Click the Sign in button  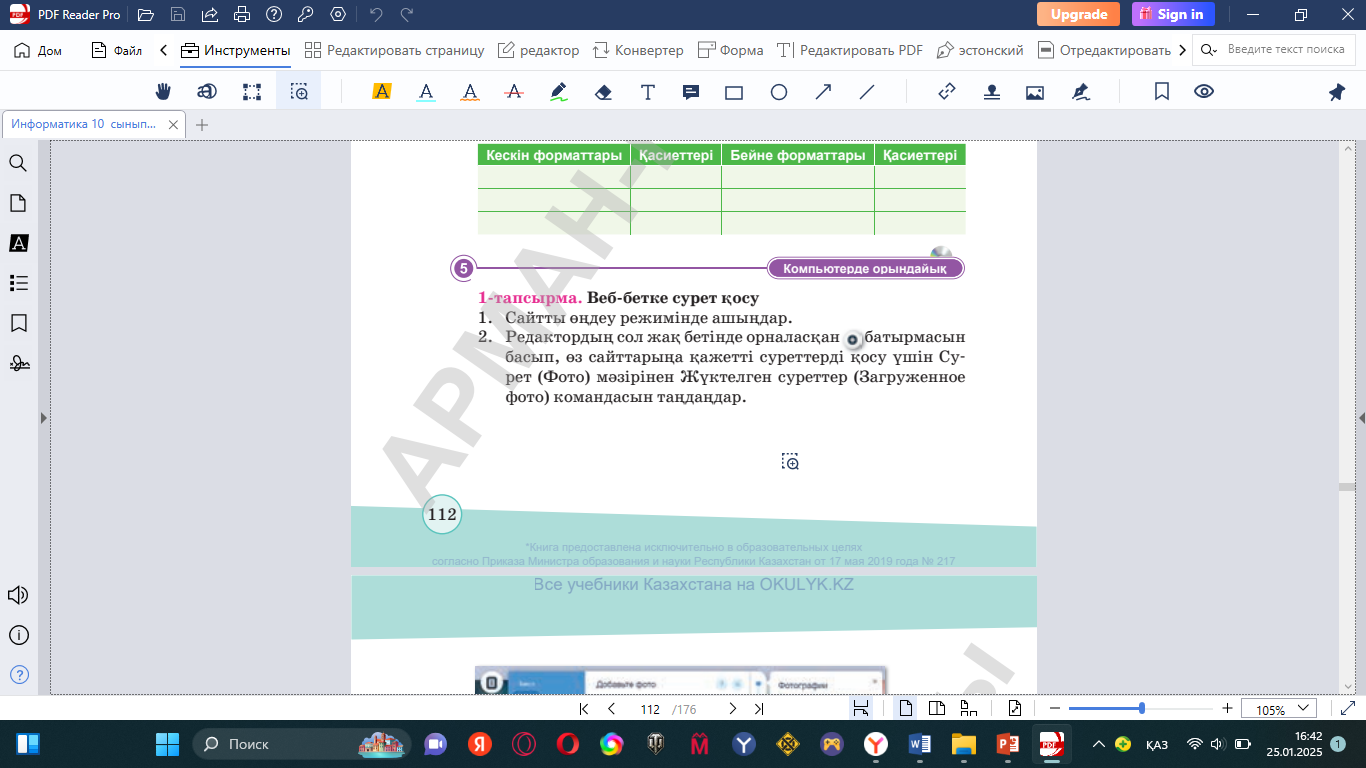click(1173, 14)
